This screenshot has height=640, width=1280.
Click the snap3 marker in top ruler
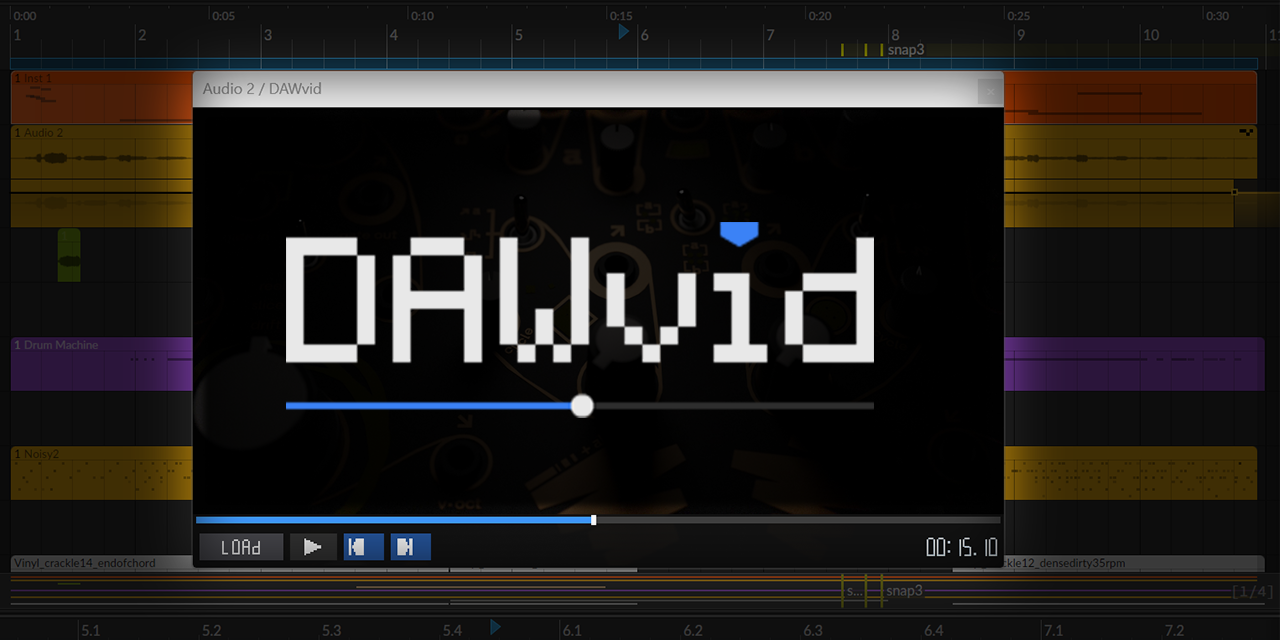click(x=905, y=49)
